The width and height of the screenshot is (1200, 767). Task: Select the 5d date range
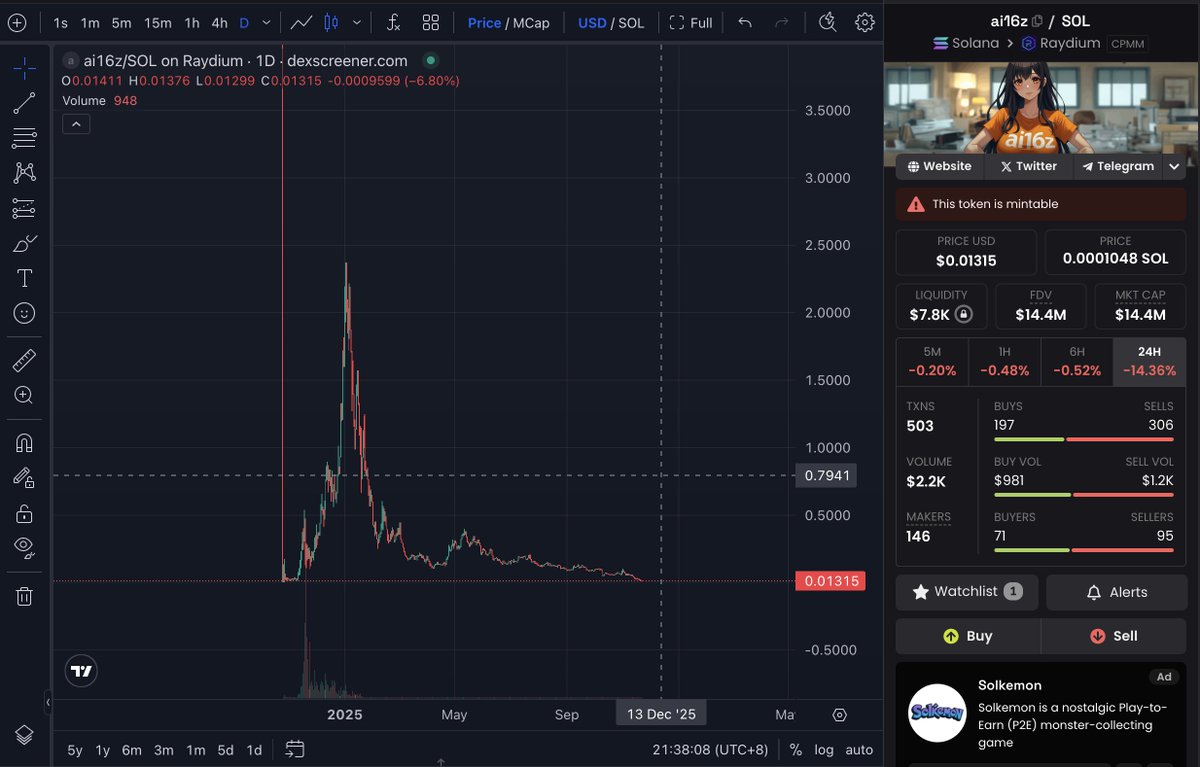[225, 749]
